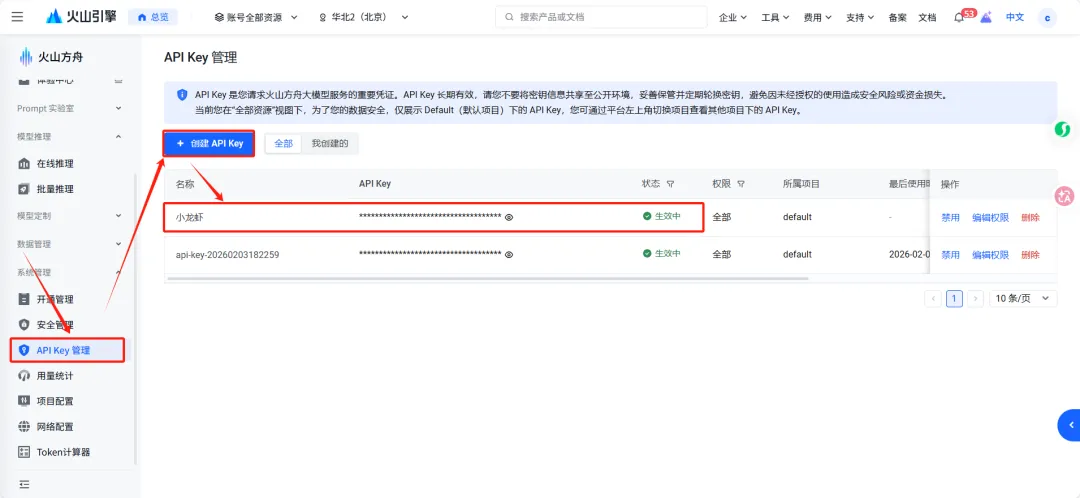Open the user avatar 'c' menu
Image resolution: width=1080 pixels, height=498 pixels.
coord(1047,18)
